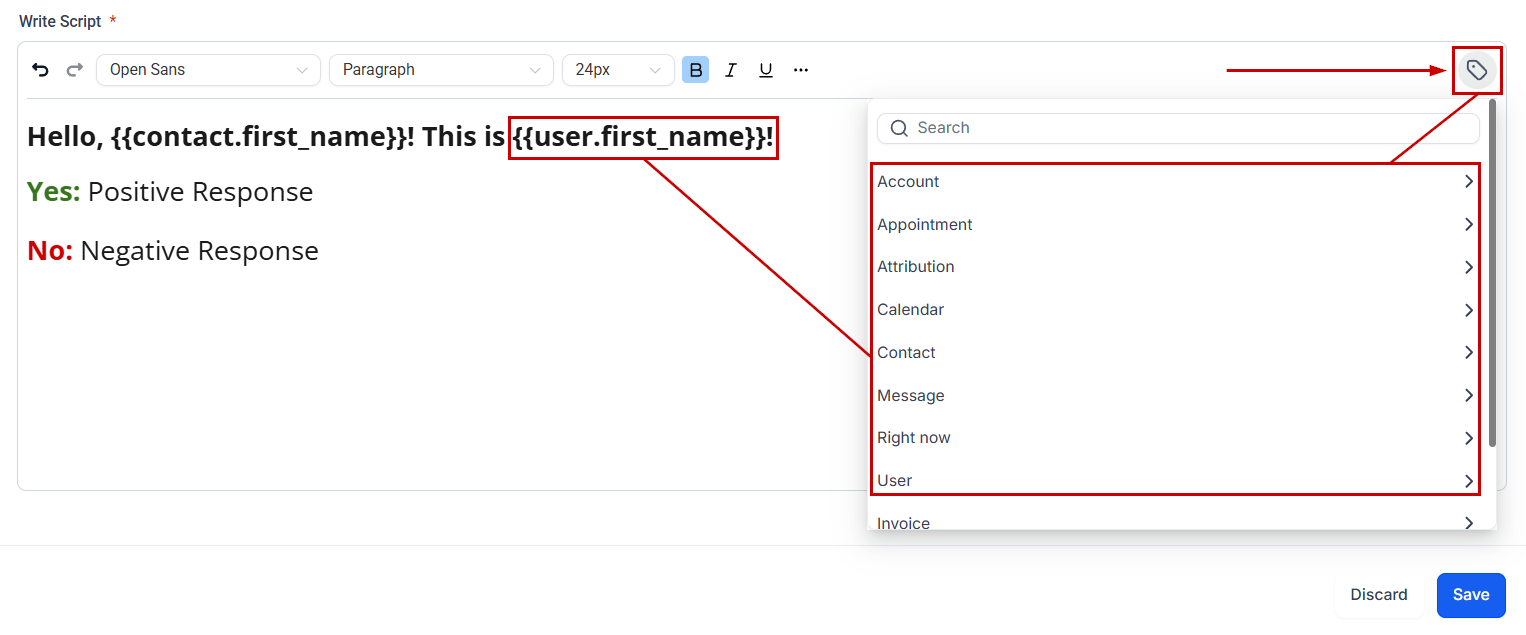Toggle bold formatting
This screenshot has width=1526, height=635.
pyautogui.click(x=696, y=70)
